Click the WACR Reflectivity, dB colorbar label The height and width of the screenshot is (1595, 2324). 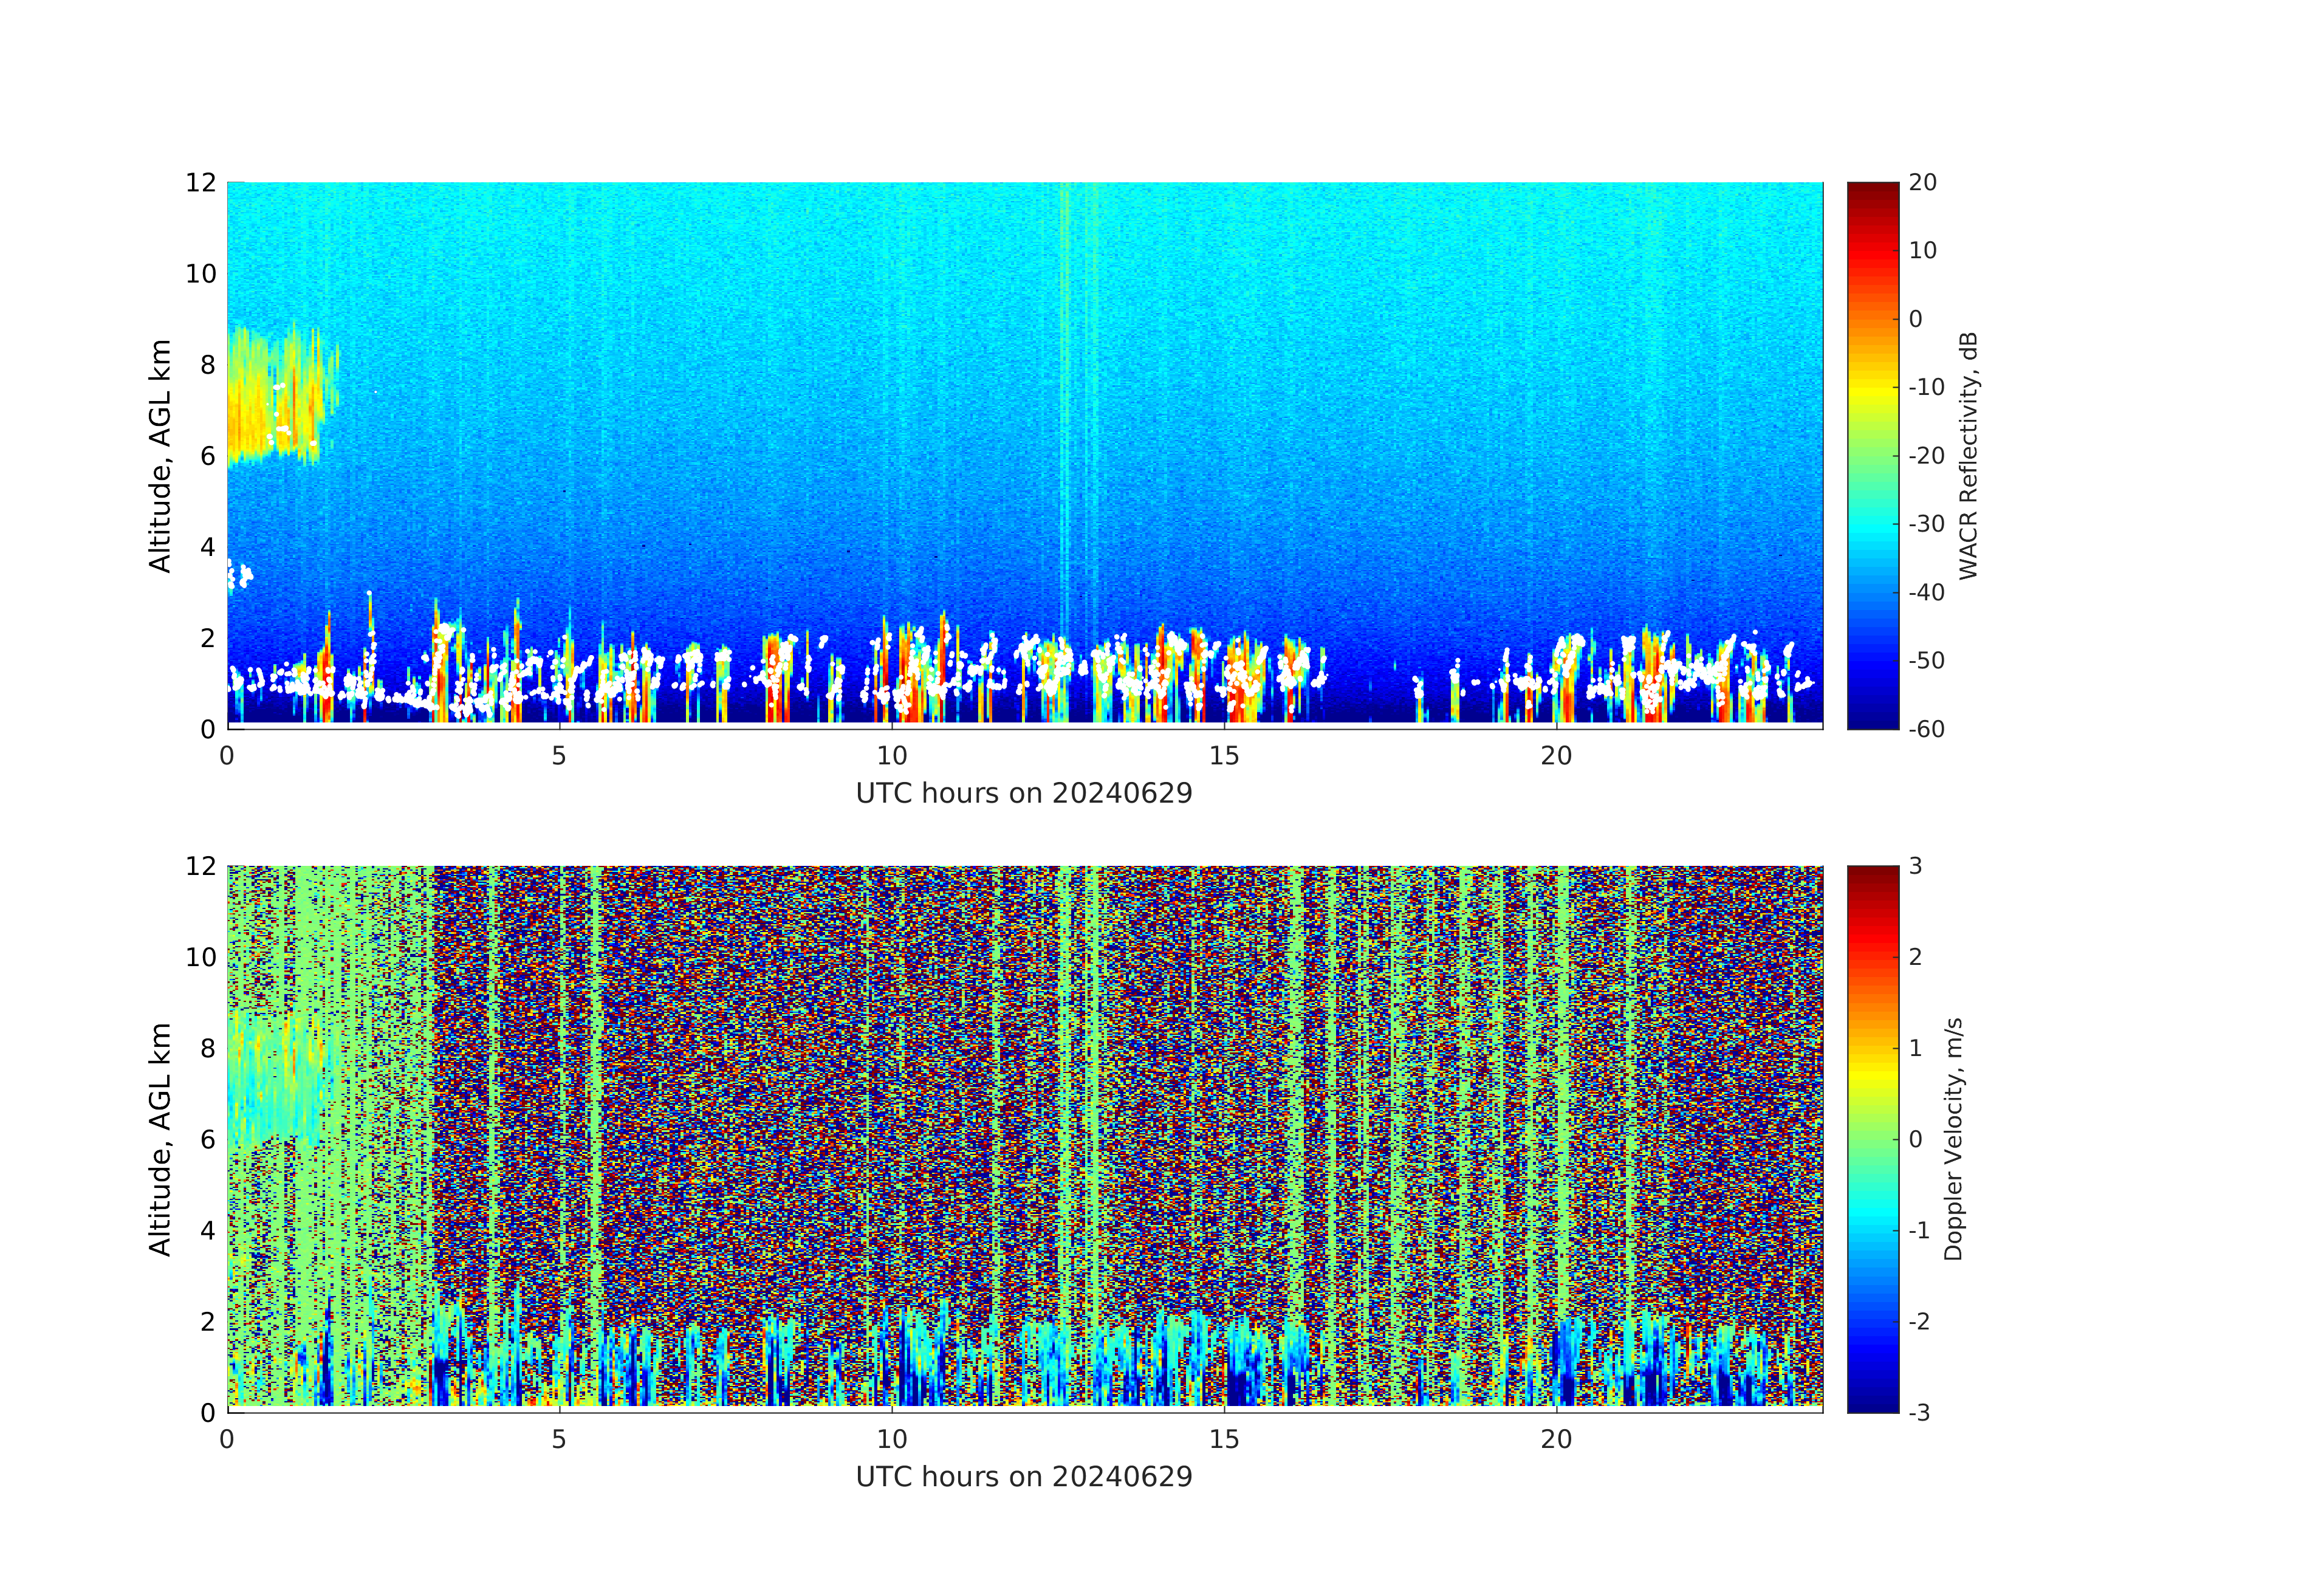1968,455
